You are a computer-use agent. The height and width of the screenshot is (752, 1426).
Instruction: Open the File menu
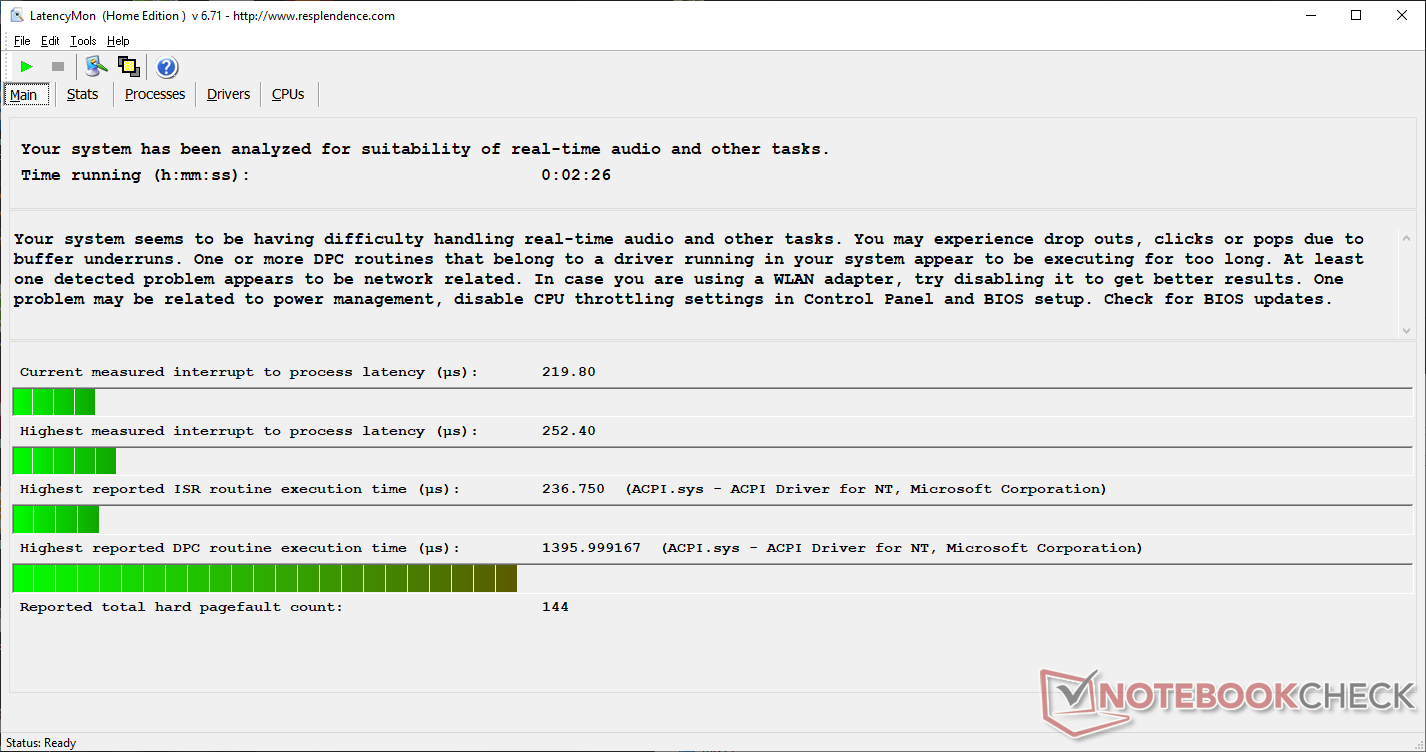coord(22,41)
